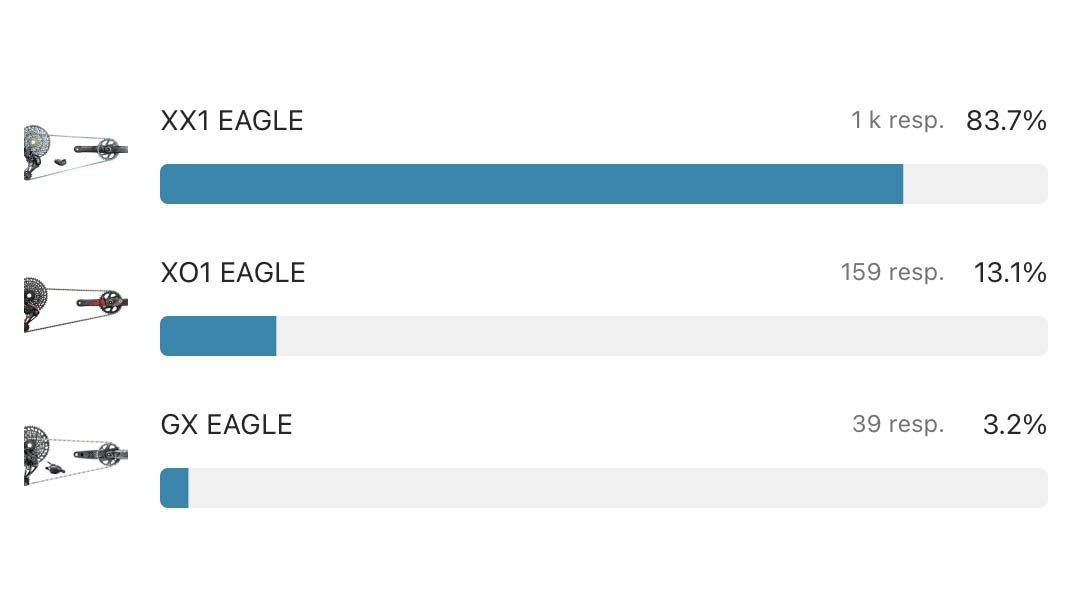Click the gray unfilled part of XX1 bar
The width and height of the screenshot is (1080, 608).
pos(975,184)
